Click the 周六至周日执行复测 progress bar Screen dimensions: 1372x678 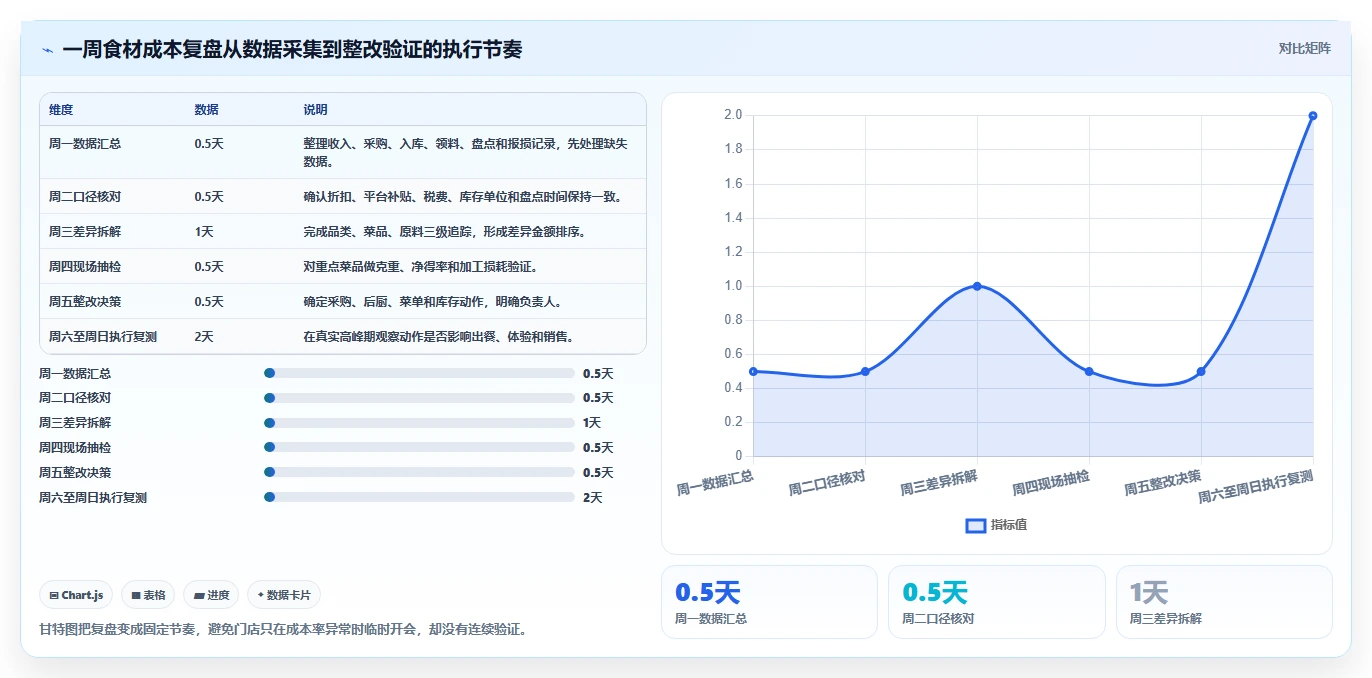pyautogui.click(x=419, y=497)
